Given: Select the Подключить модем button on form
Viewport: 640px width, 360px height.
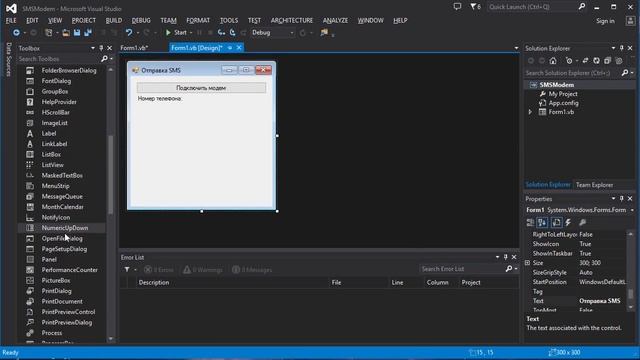Looking at the screenshot, I should click(x=201, y=88).
